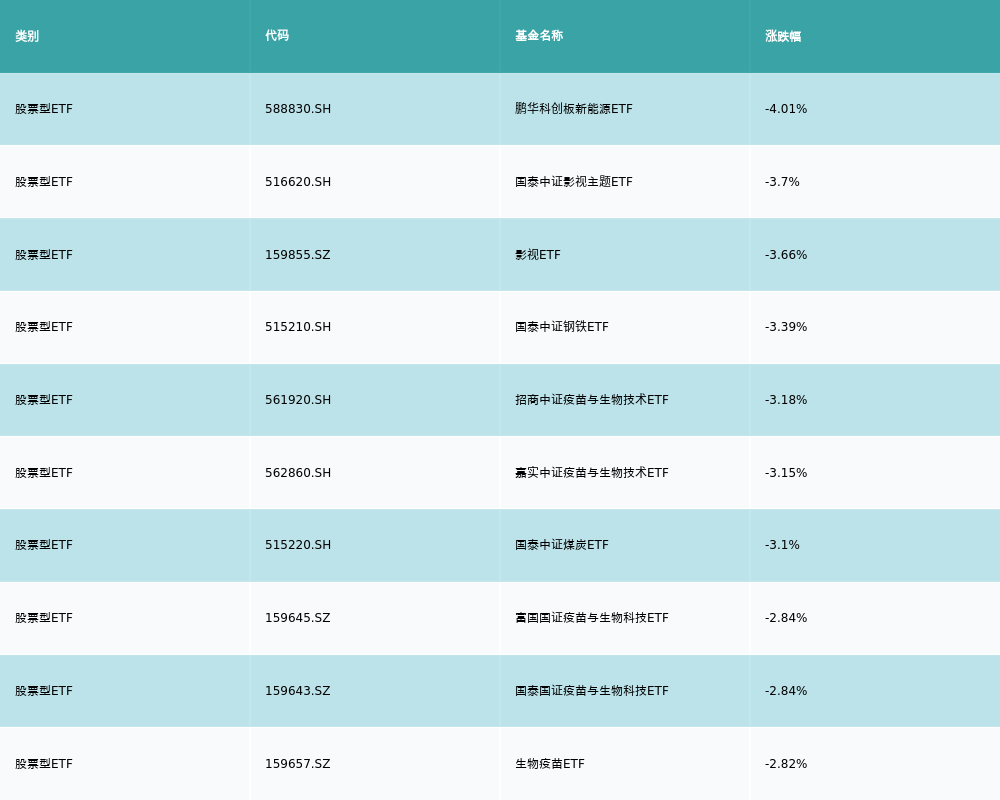Click 股票型ETF in the 515210.SH row

[44, 327]
